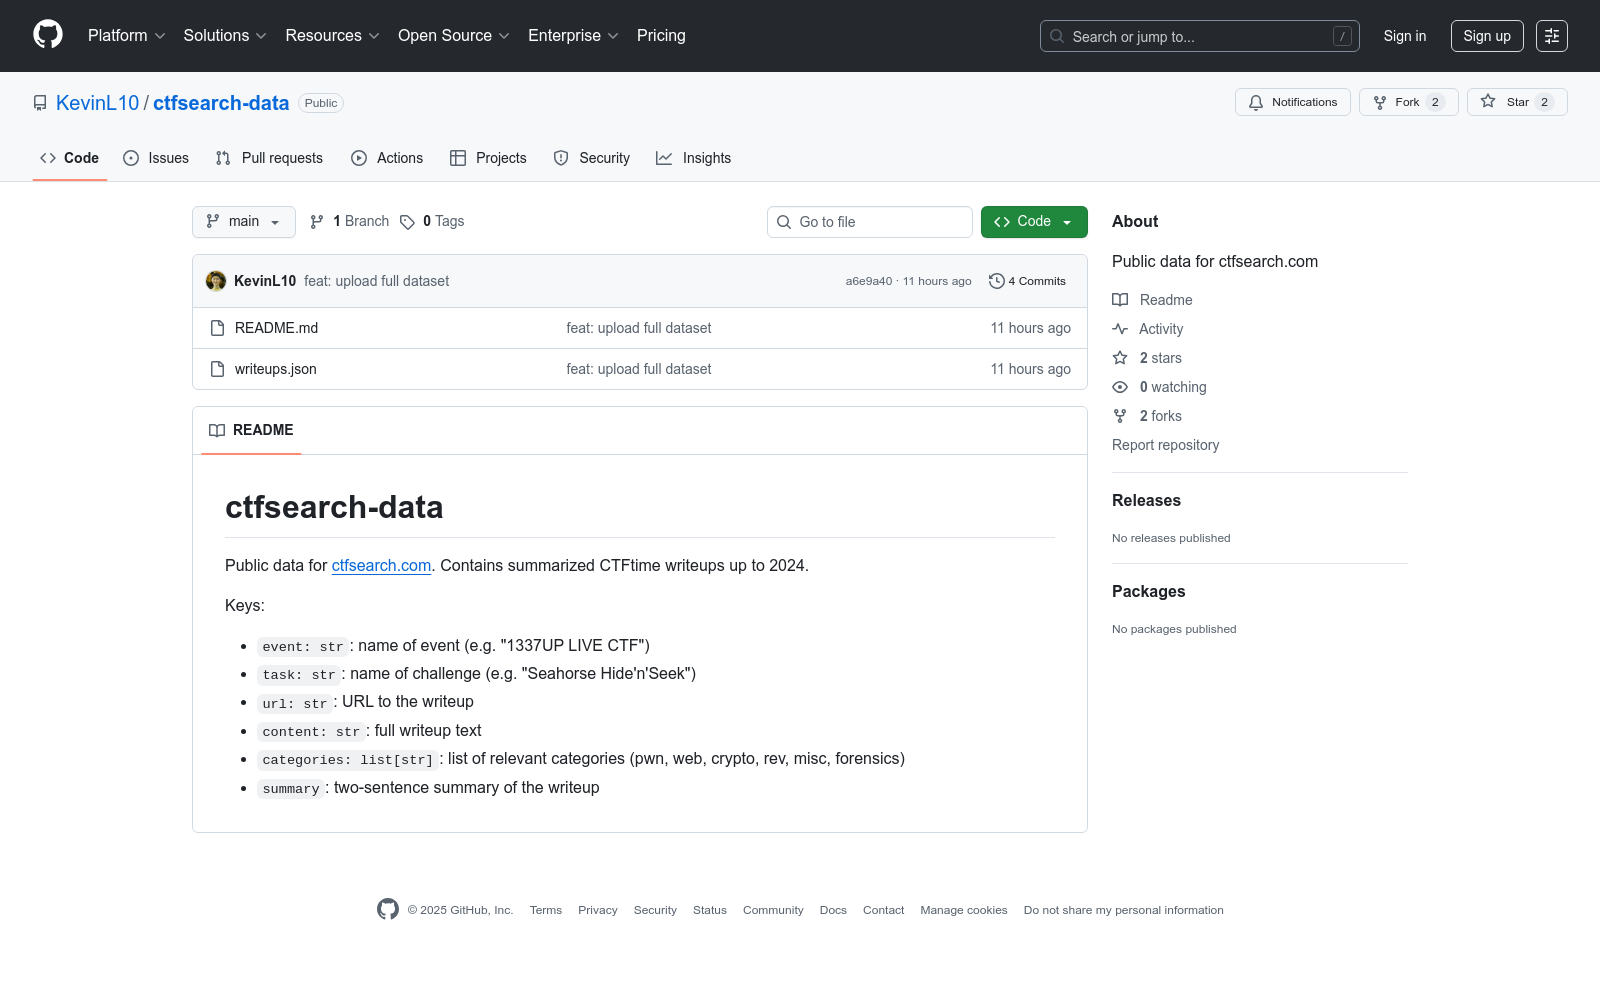Open the Privacy footer link
Image resolution: width=1600 pixels, height=1000 pixels.
[x=598, y=910]
